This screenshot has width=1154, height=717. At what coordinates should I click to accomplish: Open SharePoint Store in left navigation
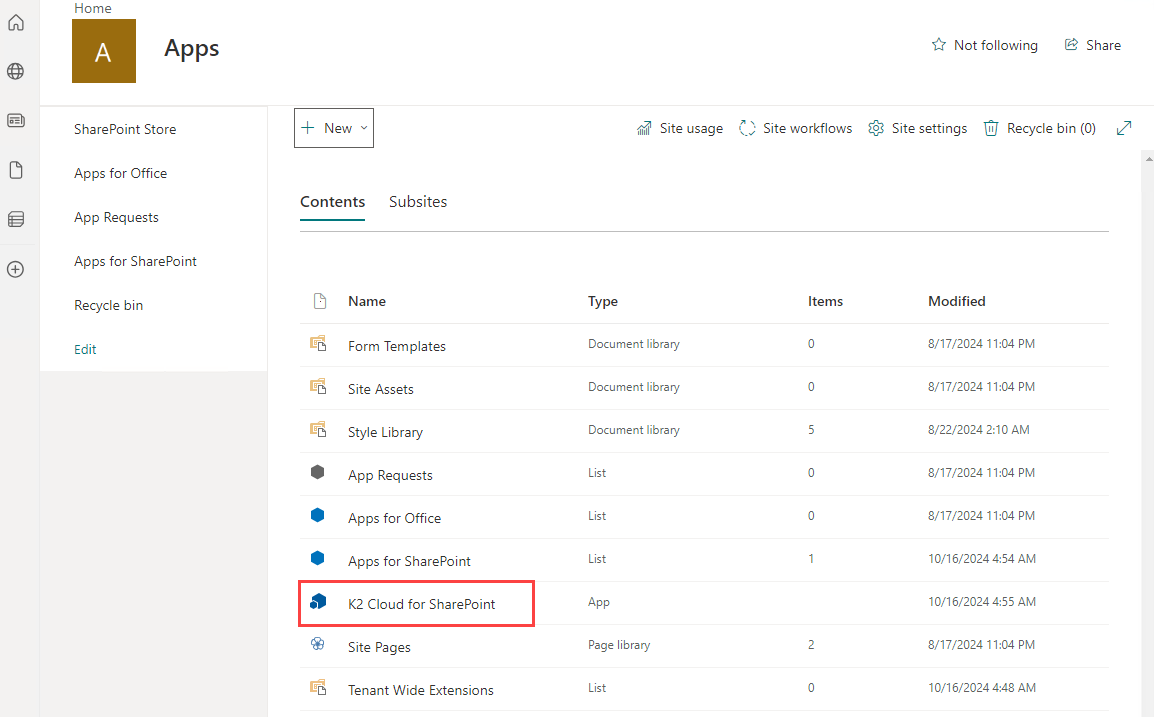coord(125,129)
